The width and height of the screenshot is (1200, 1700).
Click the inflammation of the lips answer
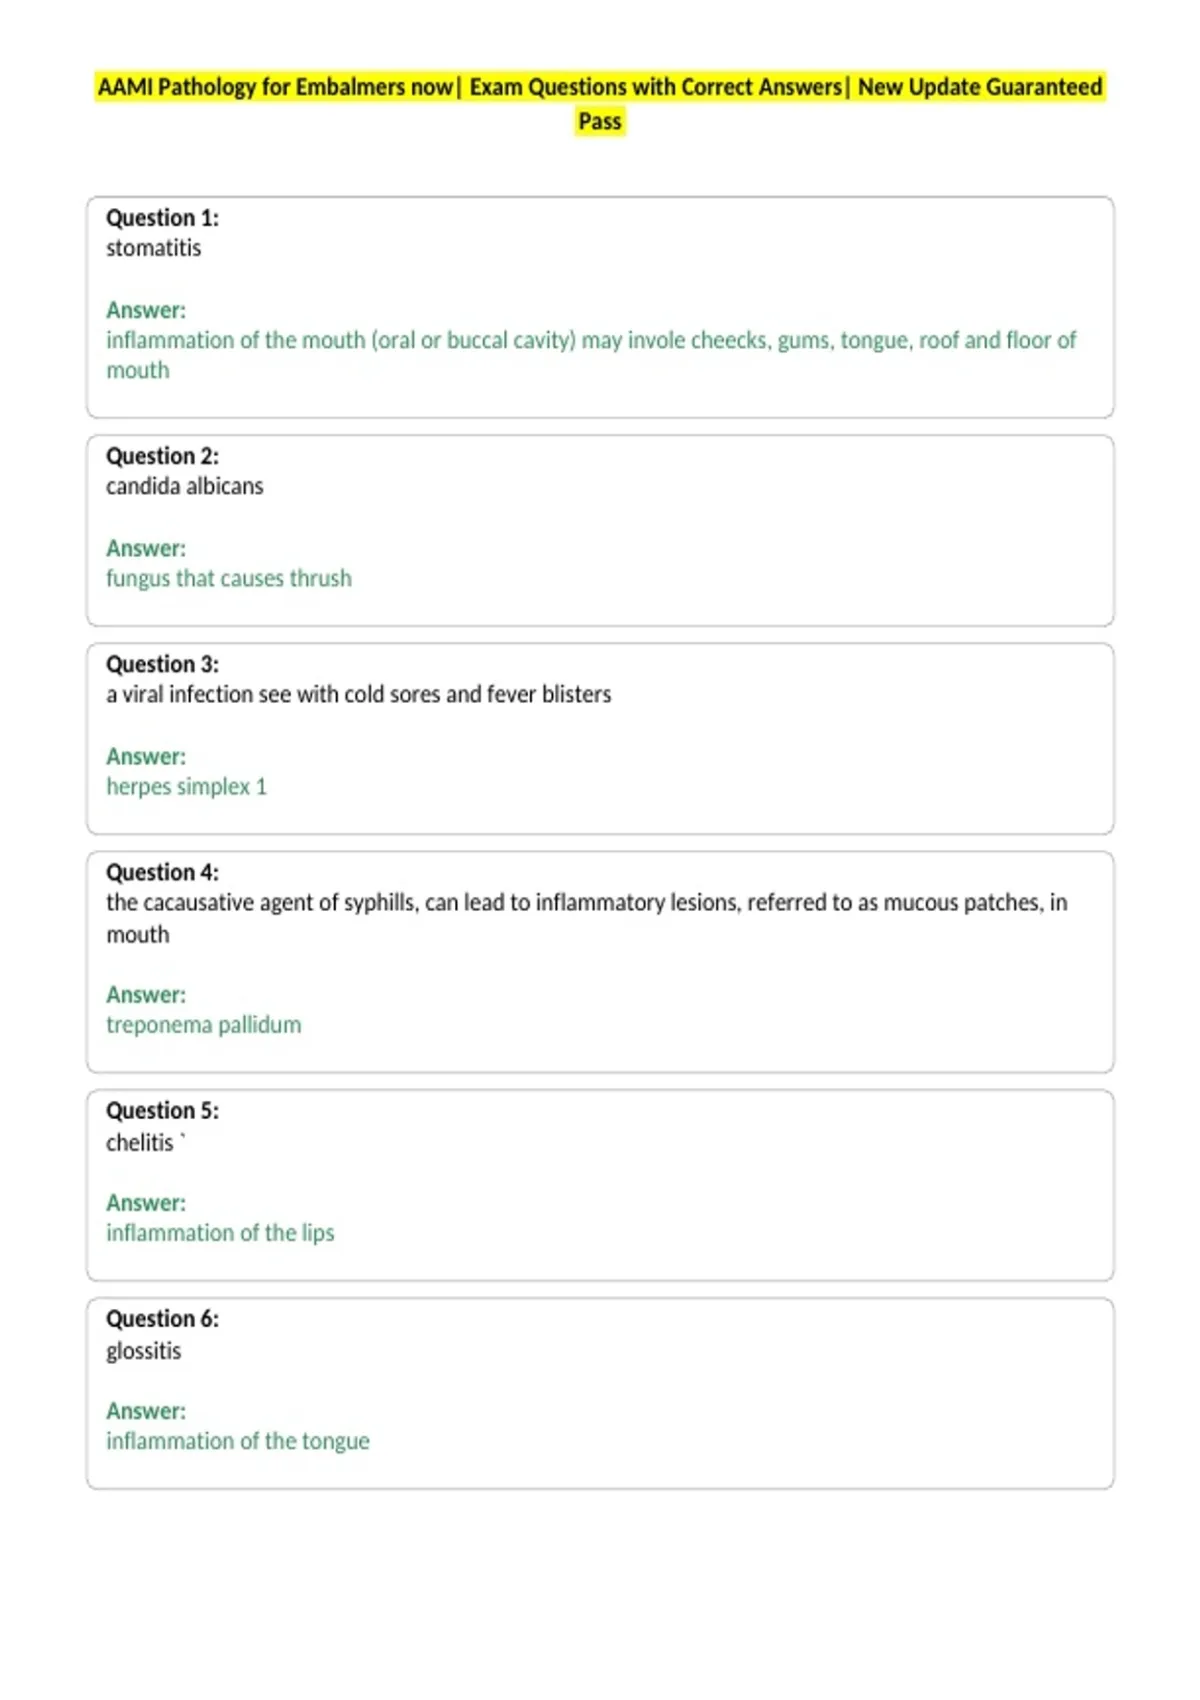point(220,1233)
